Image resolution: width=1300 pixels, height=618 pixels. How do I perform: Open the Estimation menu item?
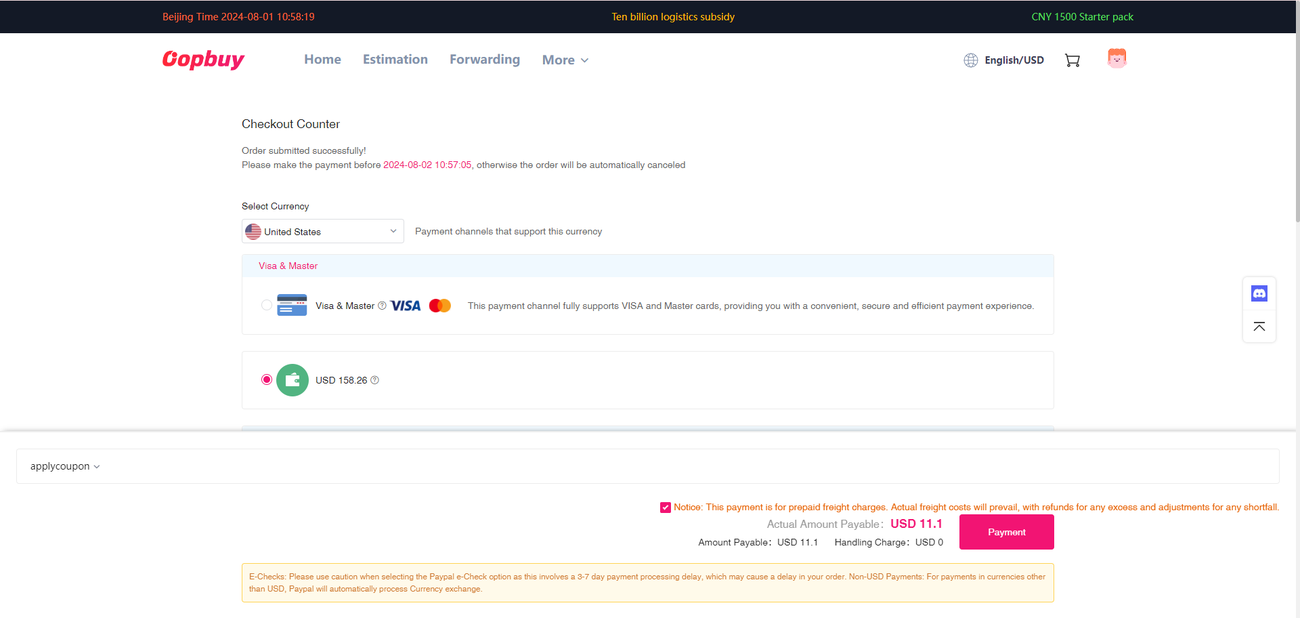[395, 59]
